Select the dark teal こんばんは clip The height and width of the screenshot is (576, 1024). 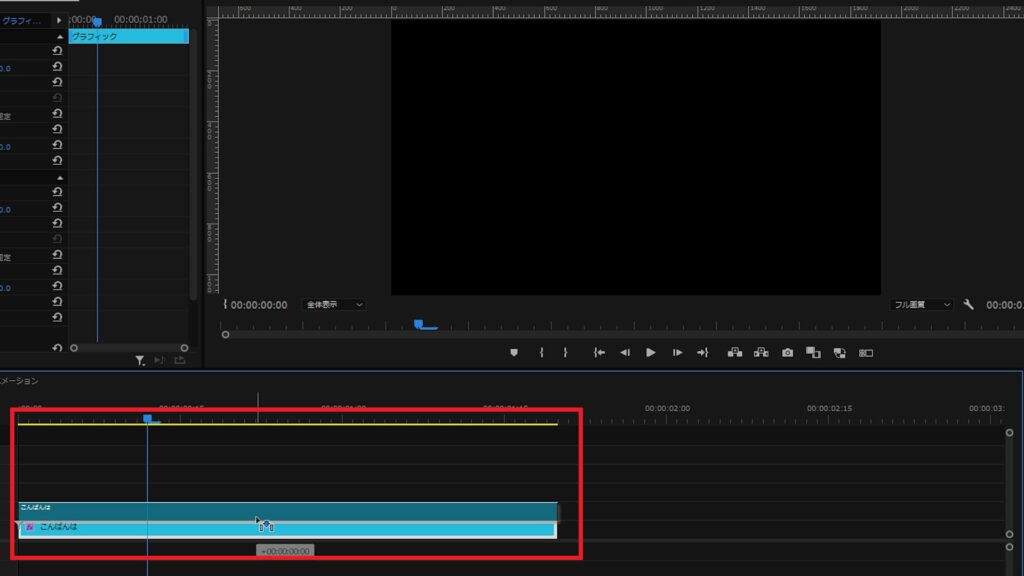click(x=288, y=511)
